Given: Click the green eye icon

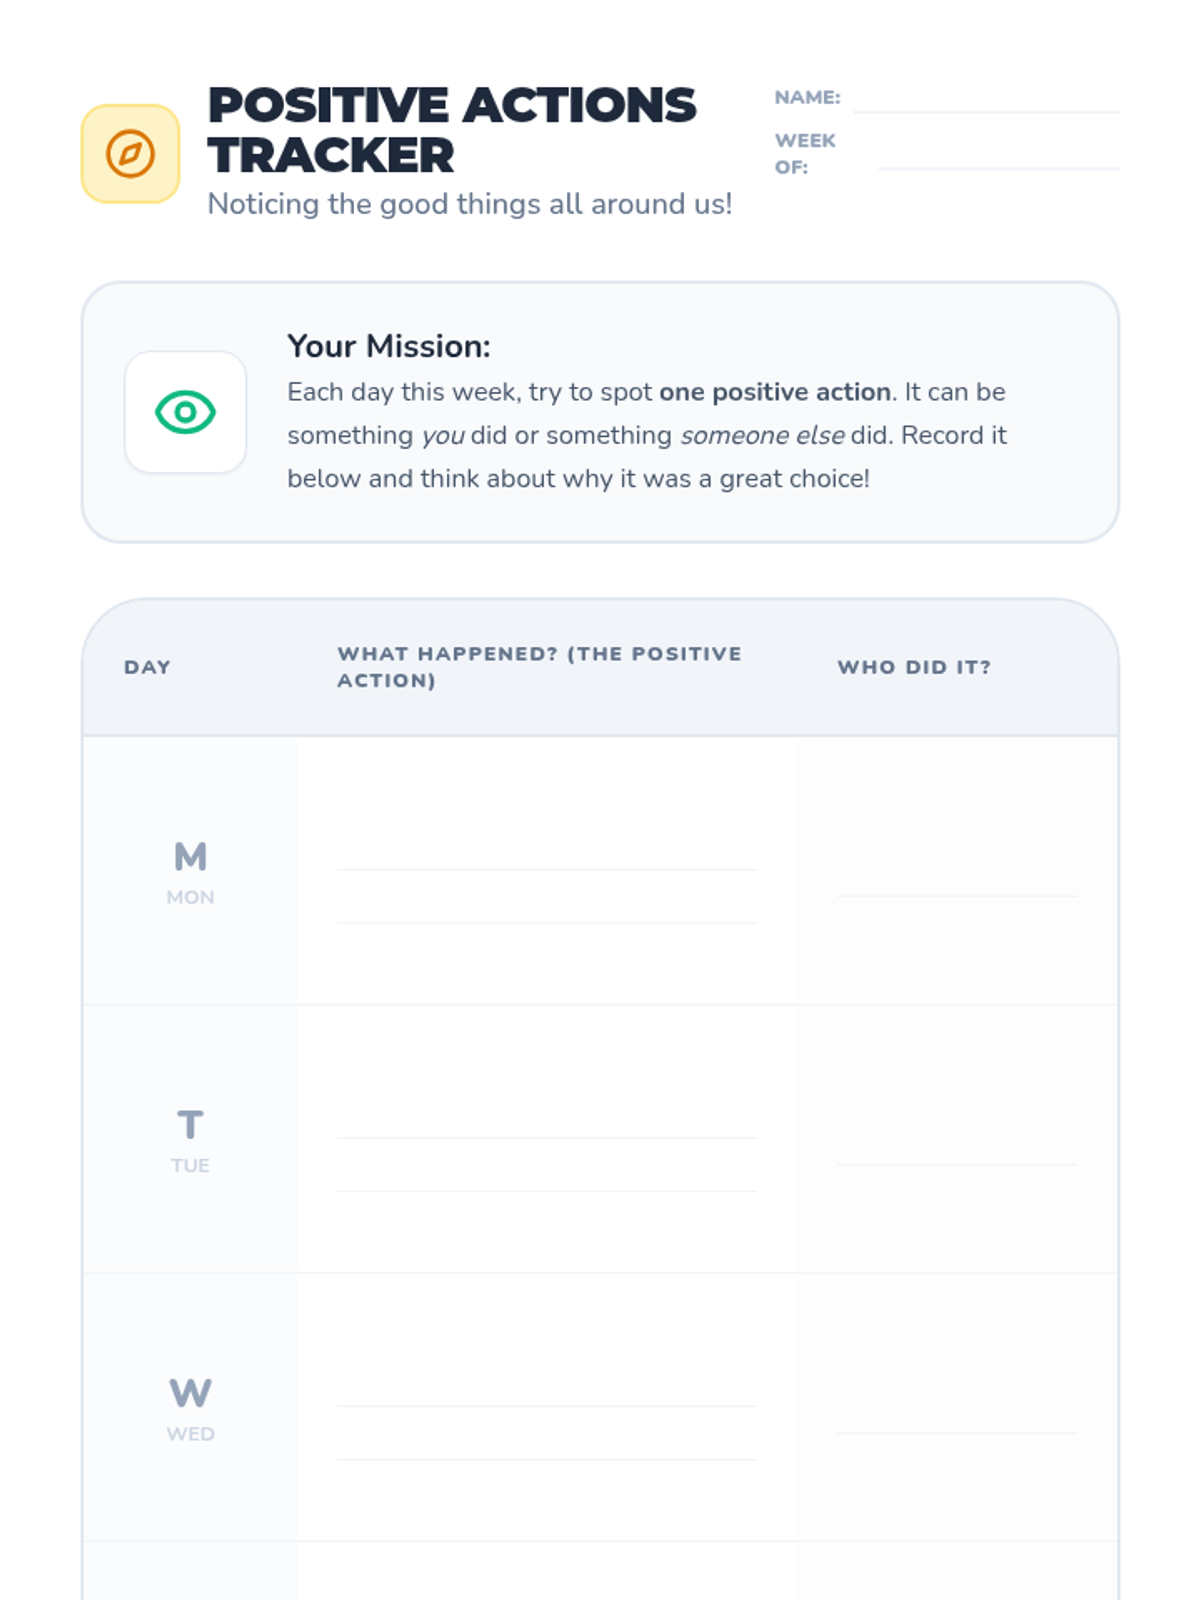Looking at the screenshot, I should click(185, 412).
